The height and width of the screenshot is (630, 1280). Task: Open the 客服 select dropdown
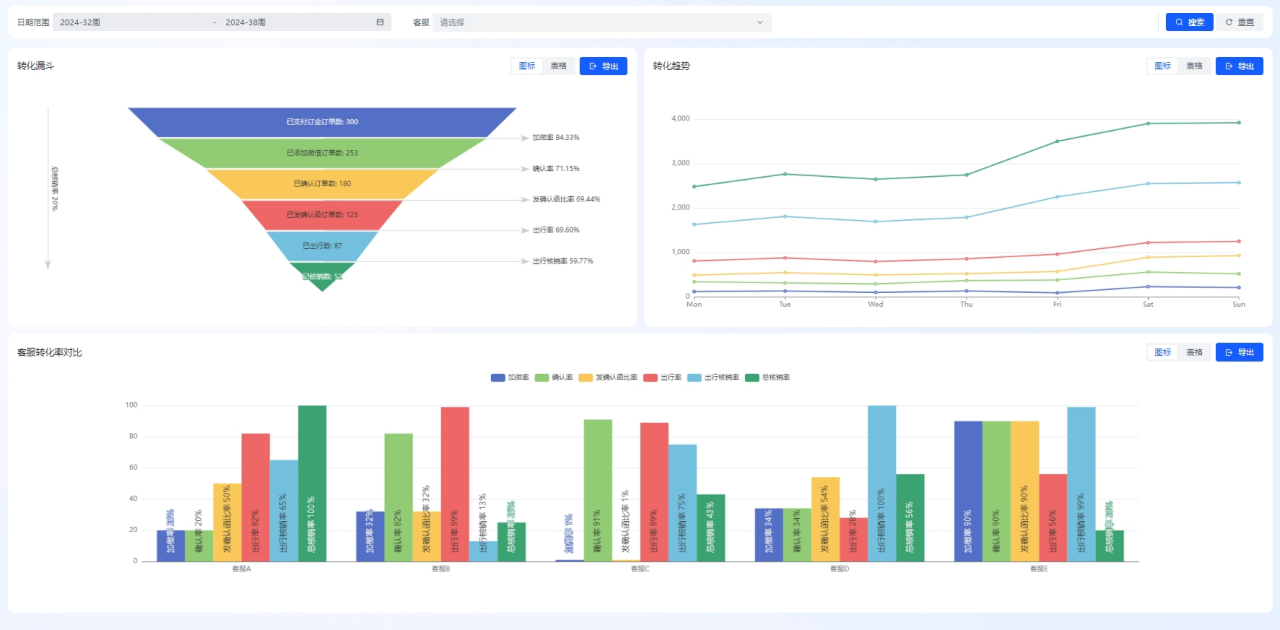click(x=601, y=22)
